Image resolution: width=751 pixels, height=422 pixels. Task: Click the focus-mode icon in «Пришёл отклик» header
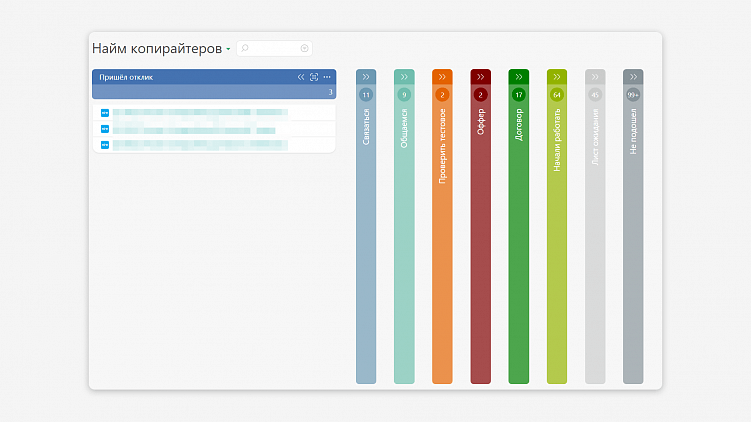(x=314, y=77)
